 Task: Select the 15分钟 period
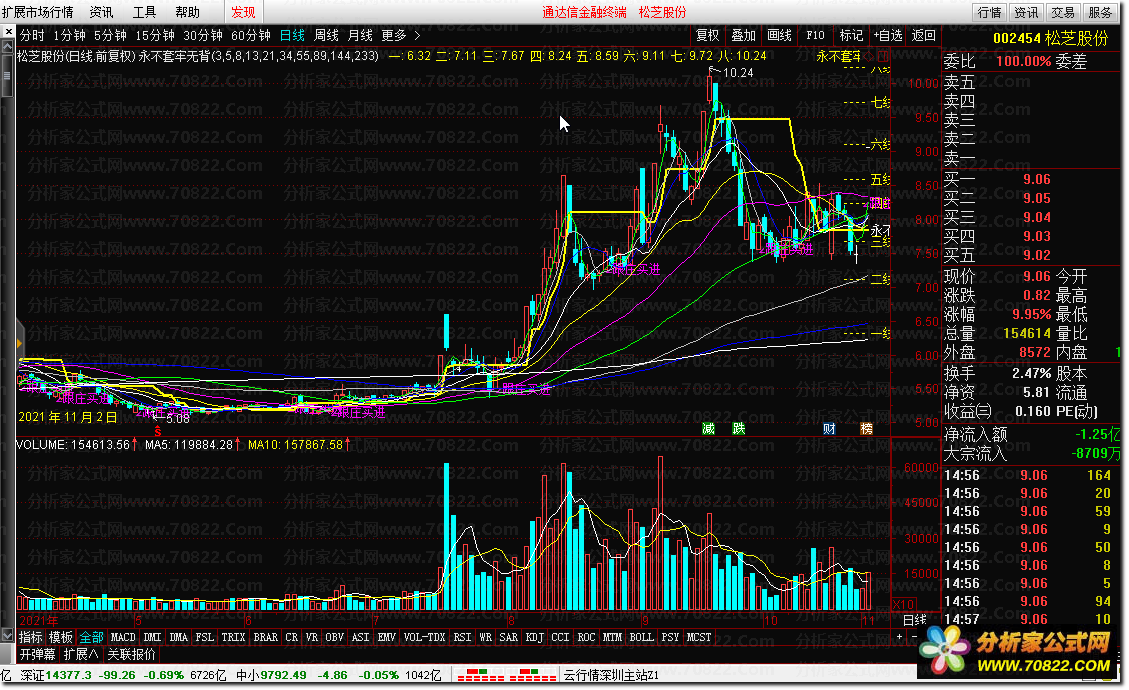155,35
